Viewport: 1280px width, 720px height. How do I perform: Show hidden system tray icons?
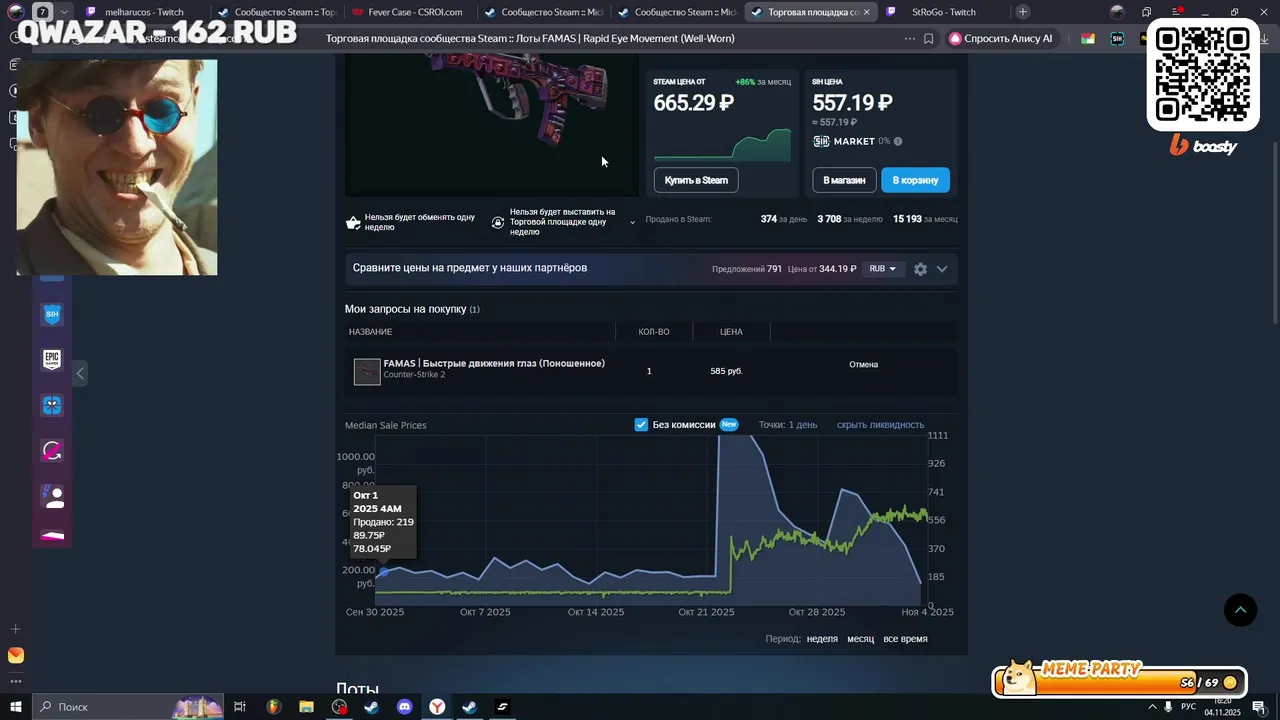click(1151, 707)
